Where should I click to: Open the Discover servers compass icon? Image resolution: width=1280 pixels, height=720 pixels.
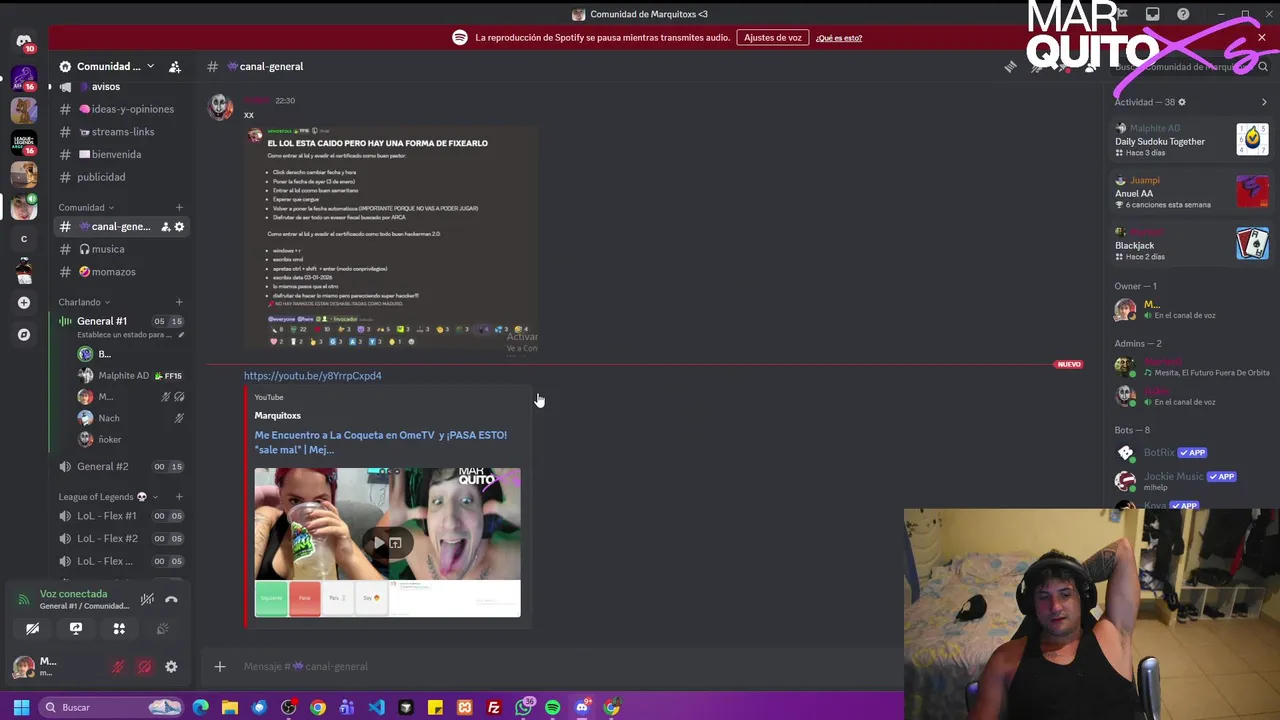pos(24,335)
